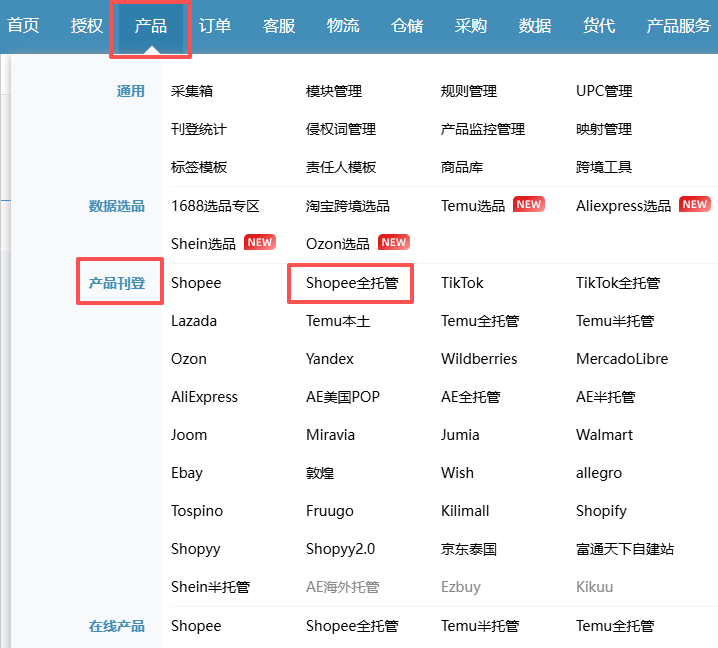The height and width of the screenshot is (648, 718).
Task: Open 跨境工具 menu entry
Action: click(604, 167)
